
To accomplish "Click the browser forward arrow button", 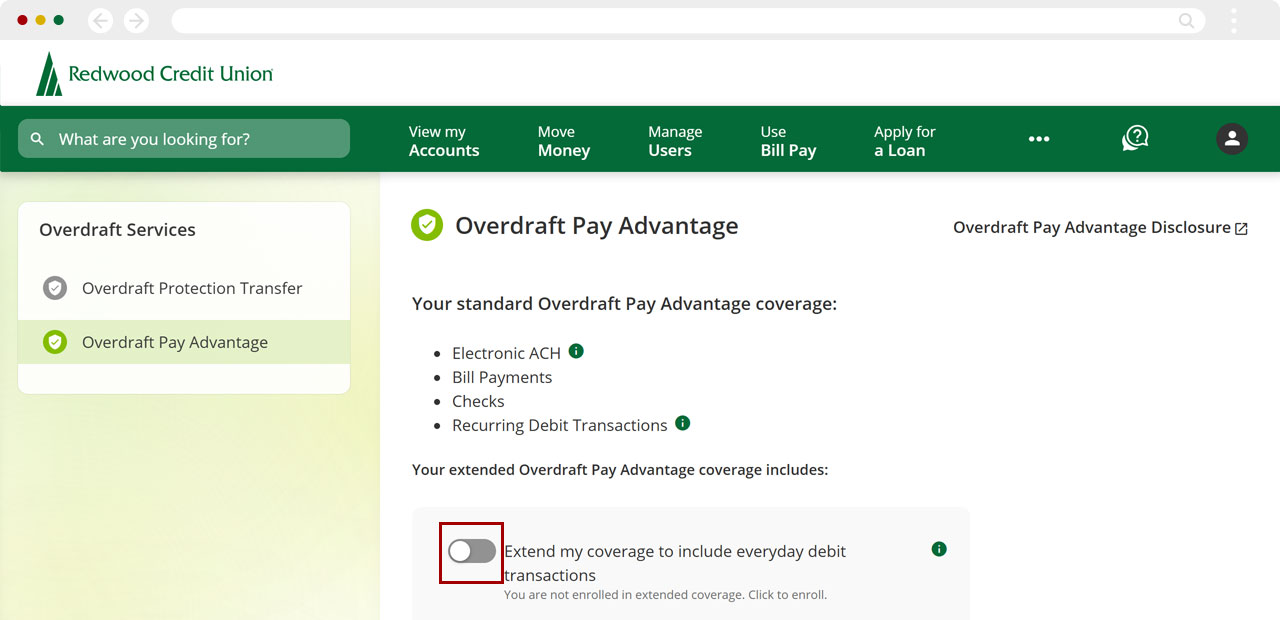I will 136,20.
